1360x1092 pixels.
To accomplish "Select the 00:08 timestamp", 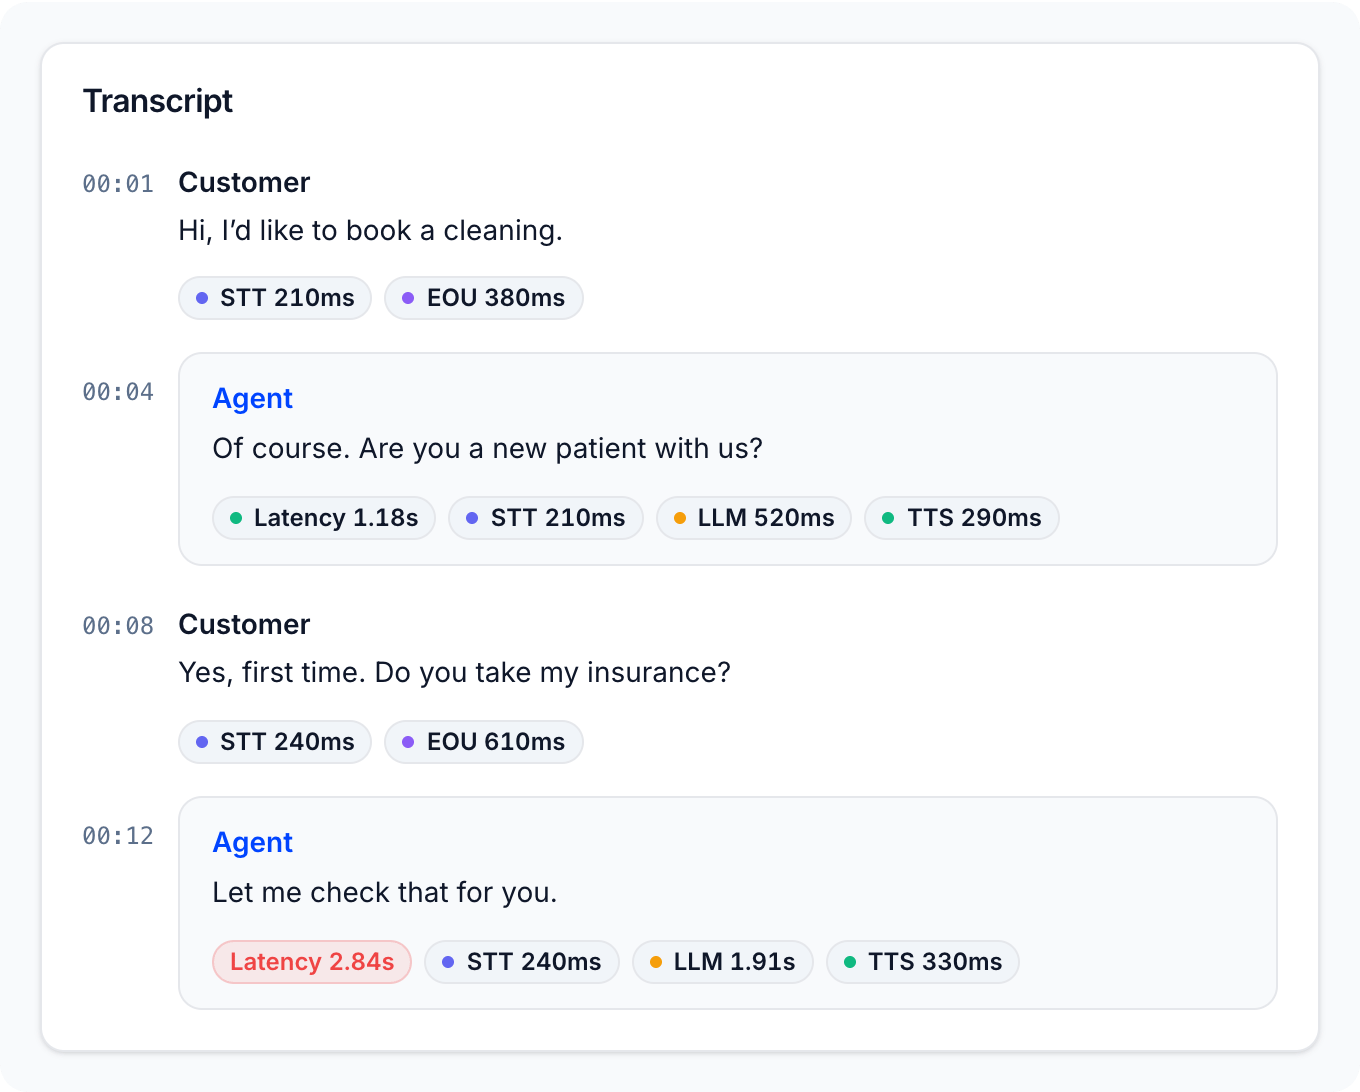I will 118,626.
